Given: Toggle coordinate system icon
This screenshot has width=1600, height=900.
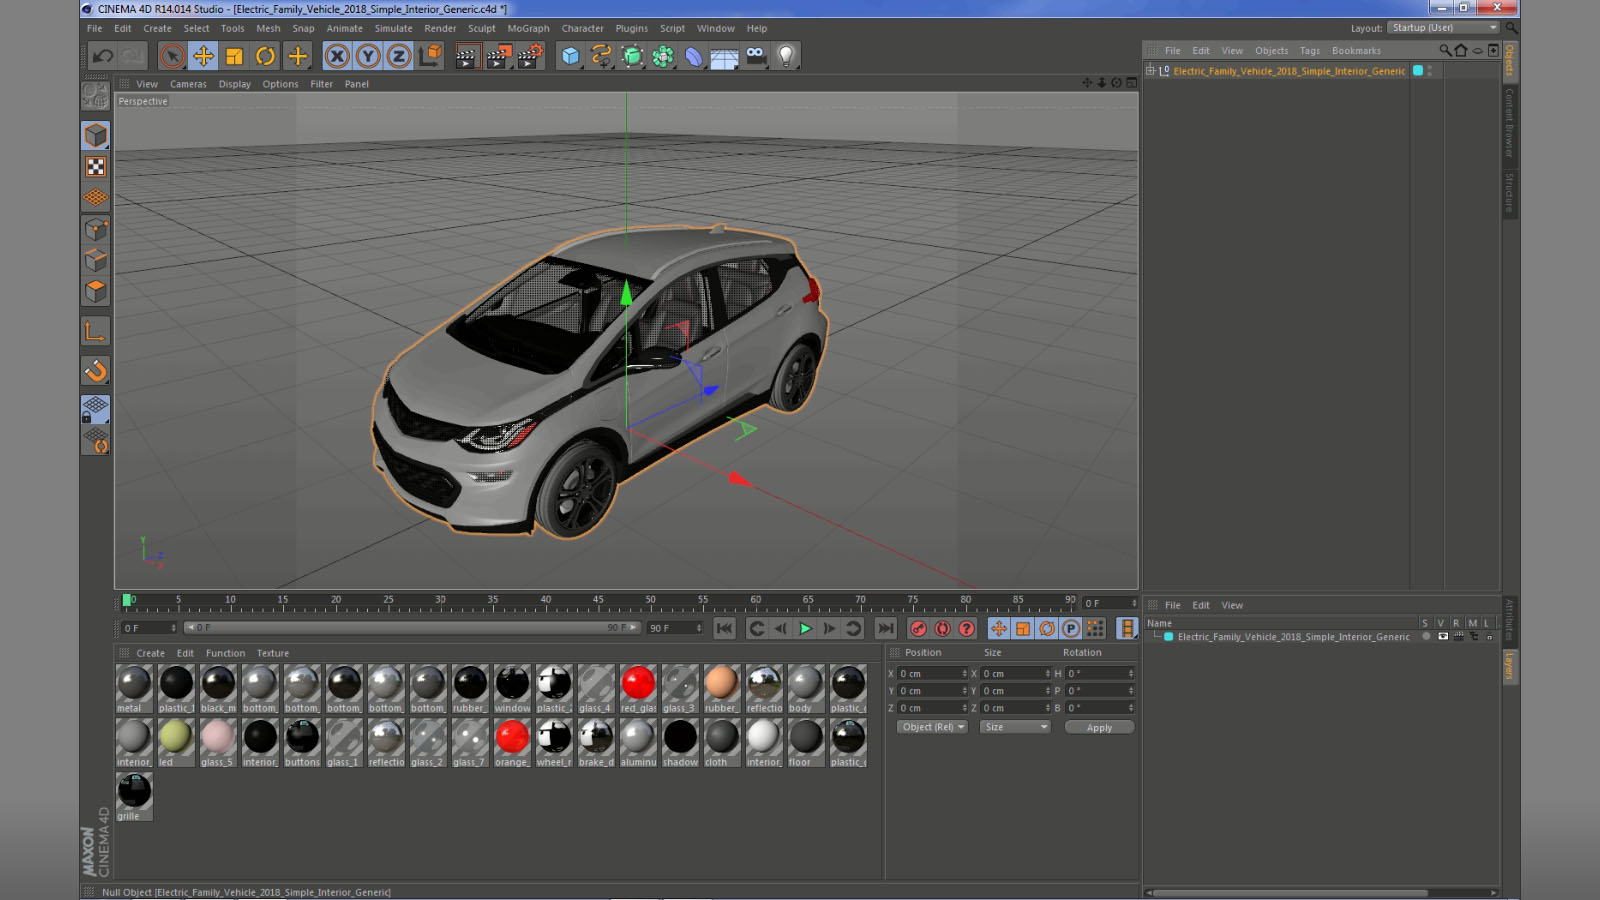Looking at the screenshot, I should pyautogui.click(x=430, y=56).
